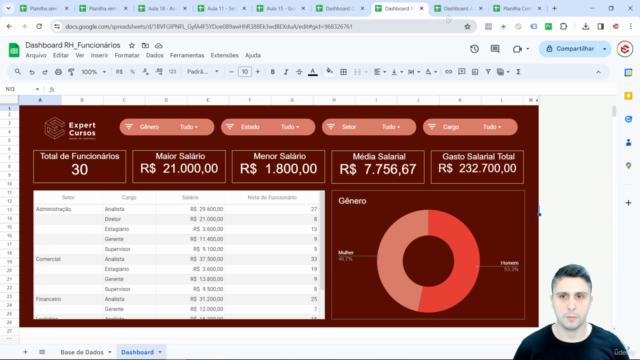Hide the menus with collapse arrow
The width and height of the screenshot is (640, 360).
click(598, 72)
